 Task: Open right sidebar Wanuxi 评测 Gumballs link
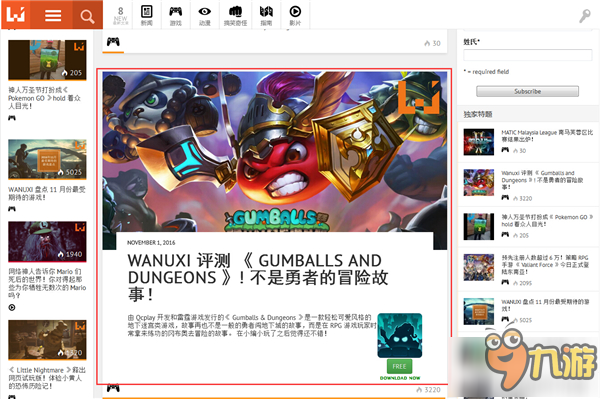coord(542,180)
